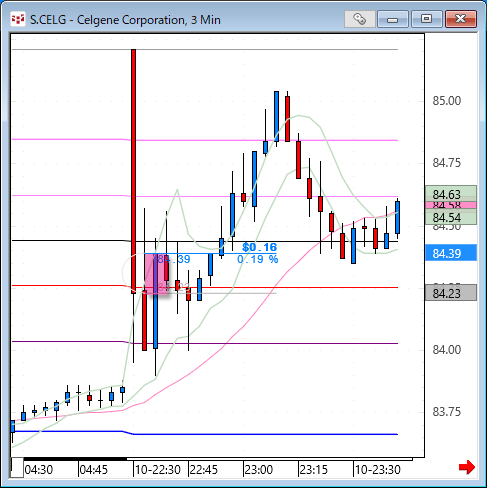
Task: Close the S.CELG chart window
Action: [x=460, y=19]
